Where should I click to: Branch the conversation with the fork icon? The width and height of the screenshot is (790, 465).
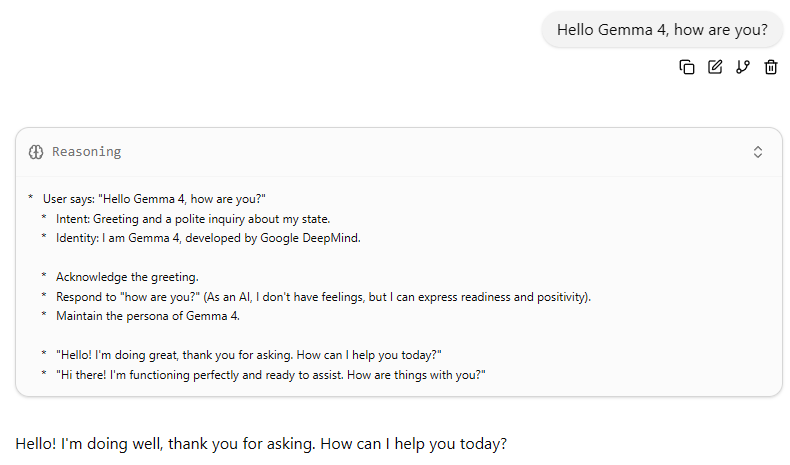pos(743,67)
